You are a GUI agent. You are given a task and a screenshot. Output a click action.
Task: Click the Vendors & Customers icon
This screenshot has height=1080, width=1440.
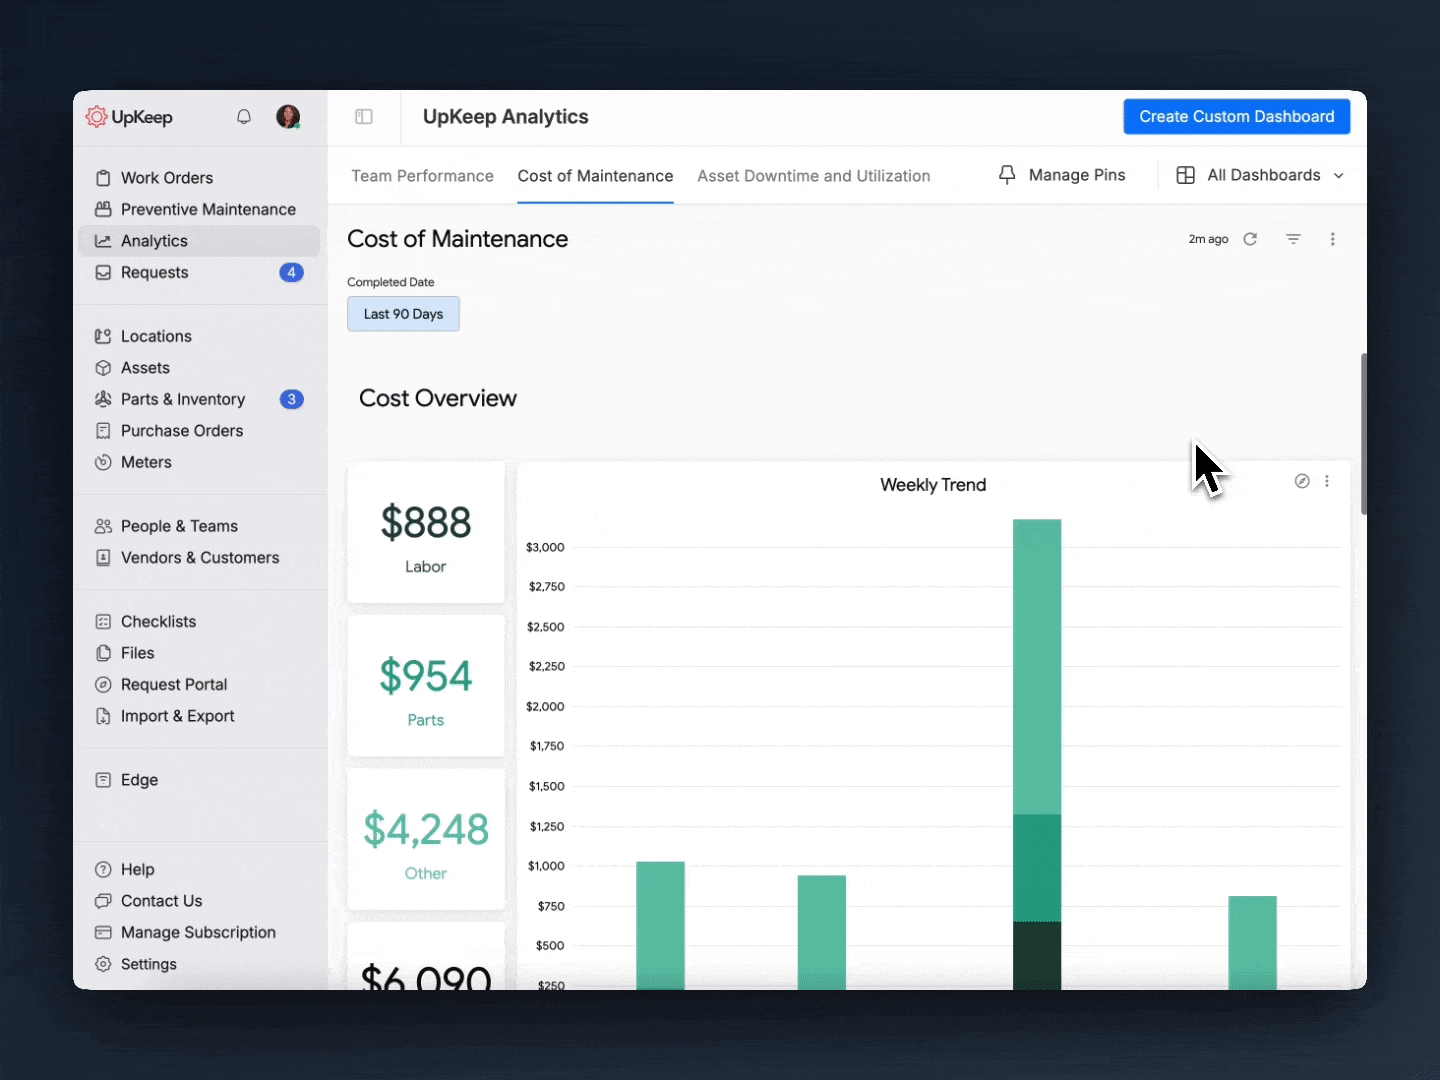(x=103, y=558)
